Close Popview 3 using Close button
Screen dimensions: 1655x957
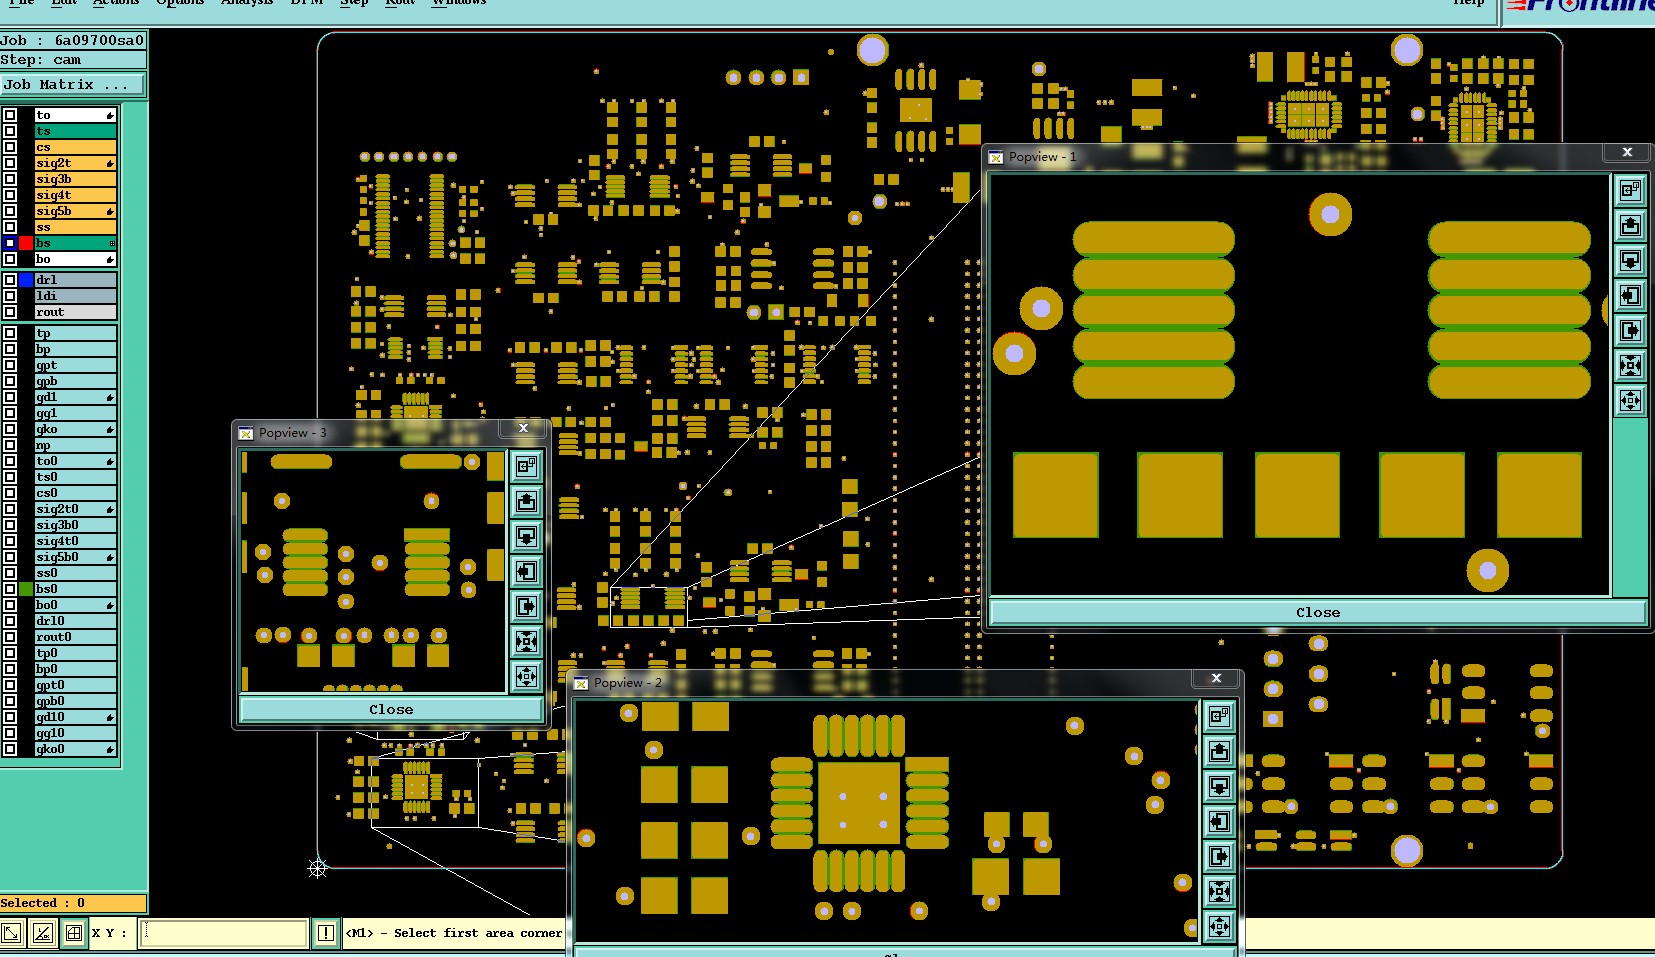coord(391,709)
